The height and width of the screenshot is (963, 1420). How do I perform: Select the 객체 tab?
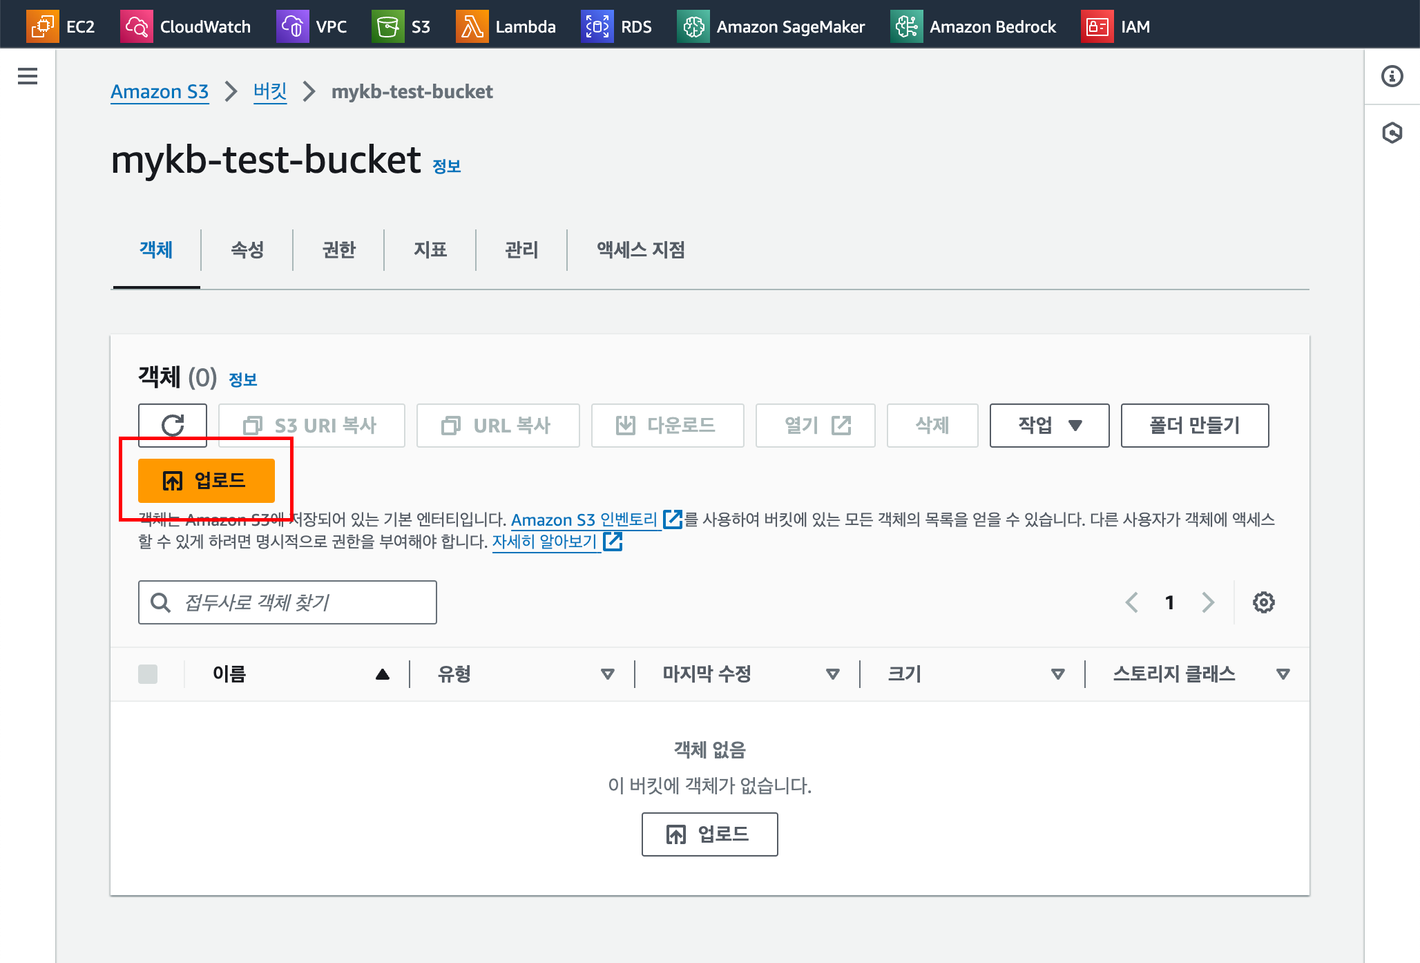click(x=156, y=250)
